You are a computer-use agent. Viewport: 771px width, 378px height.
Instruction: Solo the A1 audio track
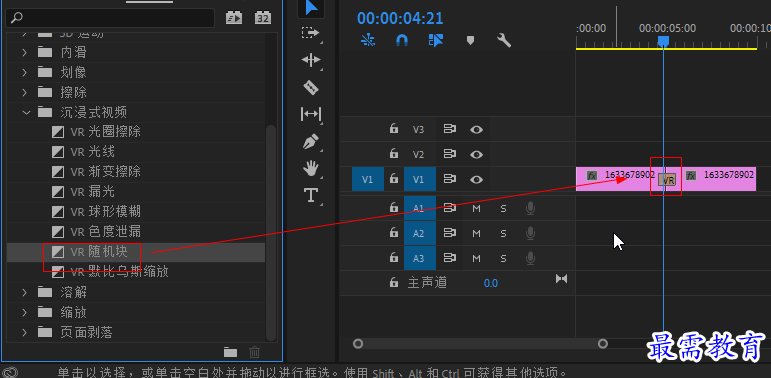(503, 208)
